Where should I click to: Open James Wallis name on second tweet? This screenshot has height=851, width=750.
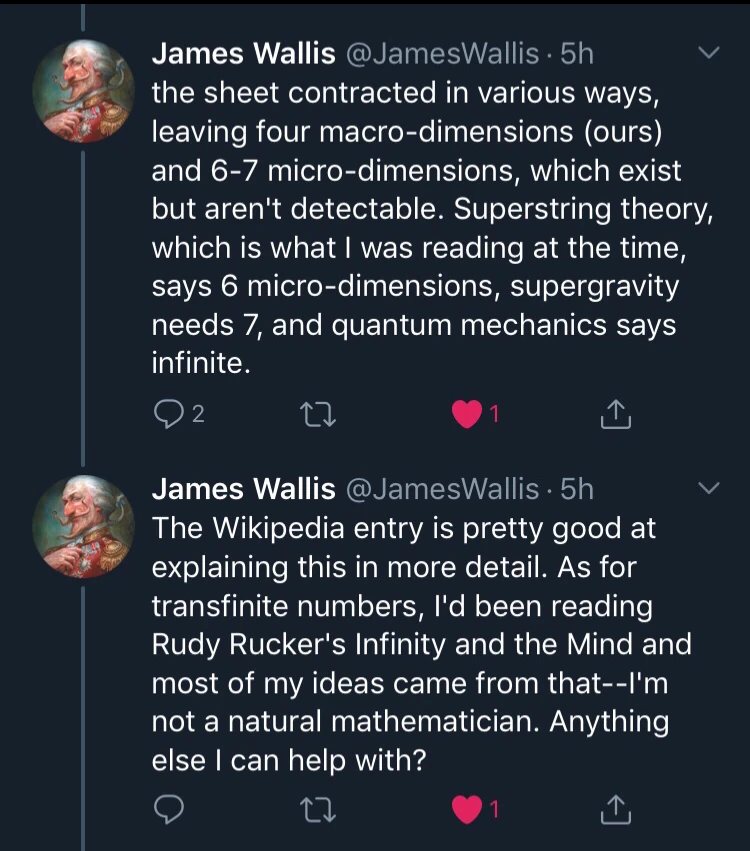(243, 488)
